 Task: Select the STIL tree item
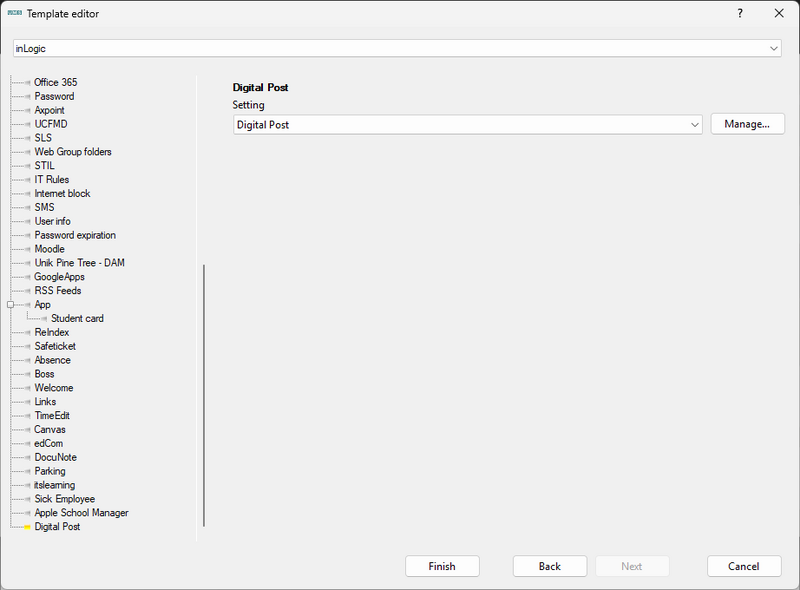tap(46, 165)
